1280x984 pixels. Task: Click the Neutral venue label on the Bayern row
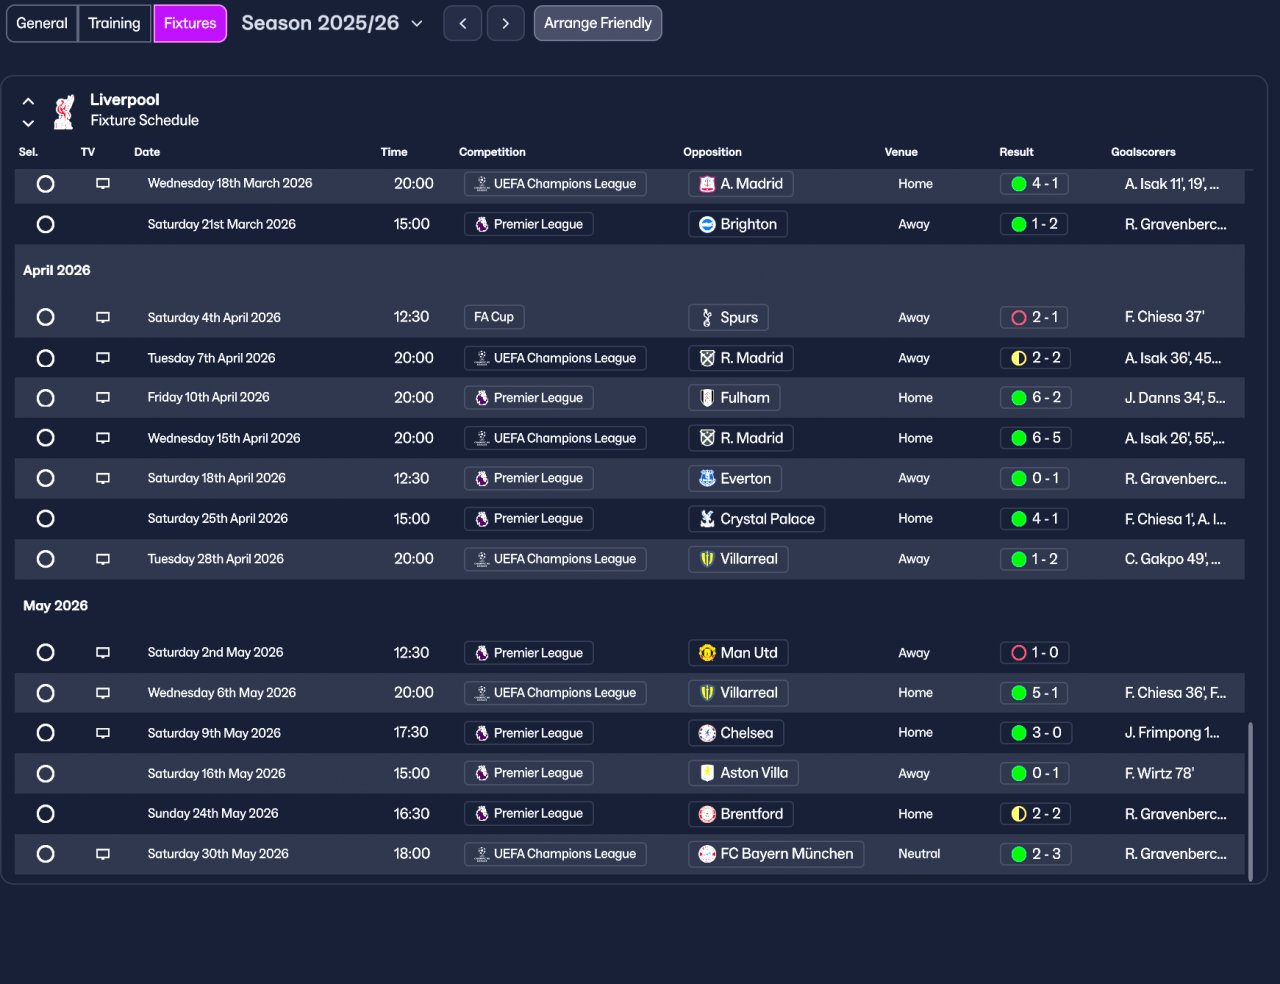tap(919, 854)
